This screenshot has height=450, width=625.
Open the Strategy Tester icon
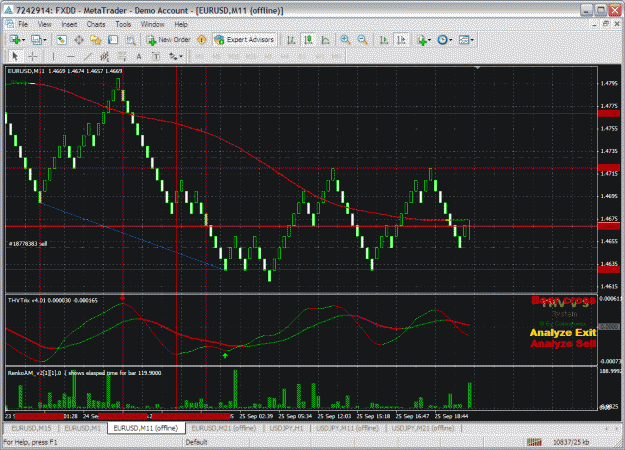[x=130, y=40]
